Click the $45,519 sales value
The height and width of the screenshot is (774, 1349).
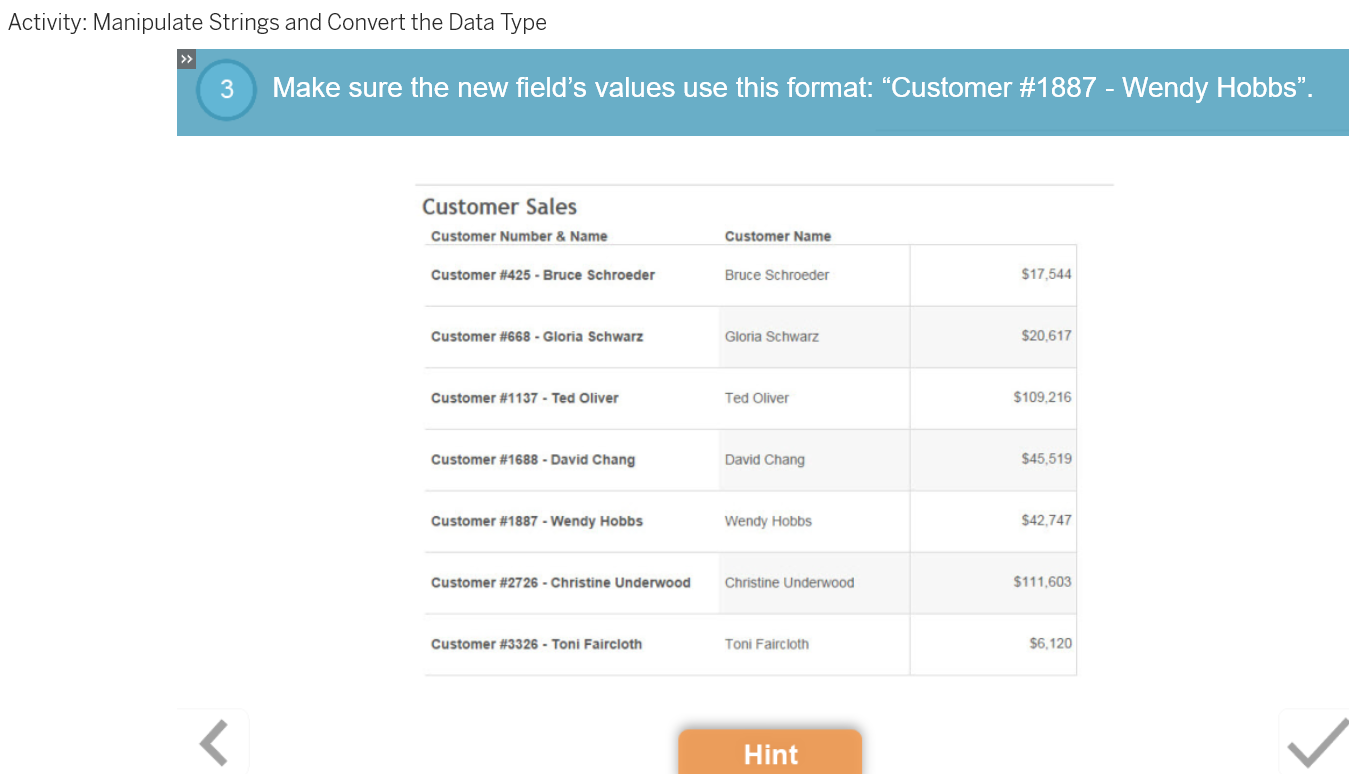pyautogui.click(x=1046, y=459)
